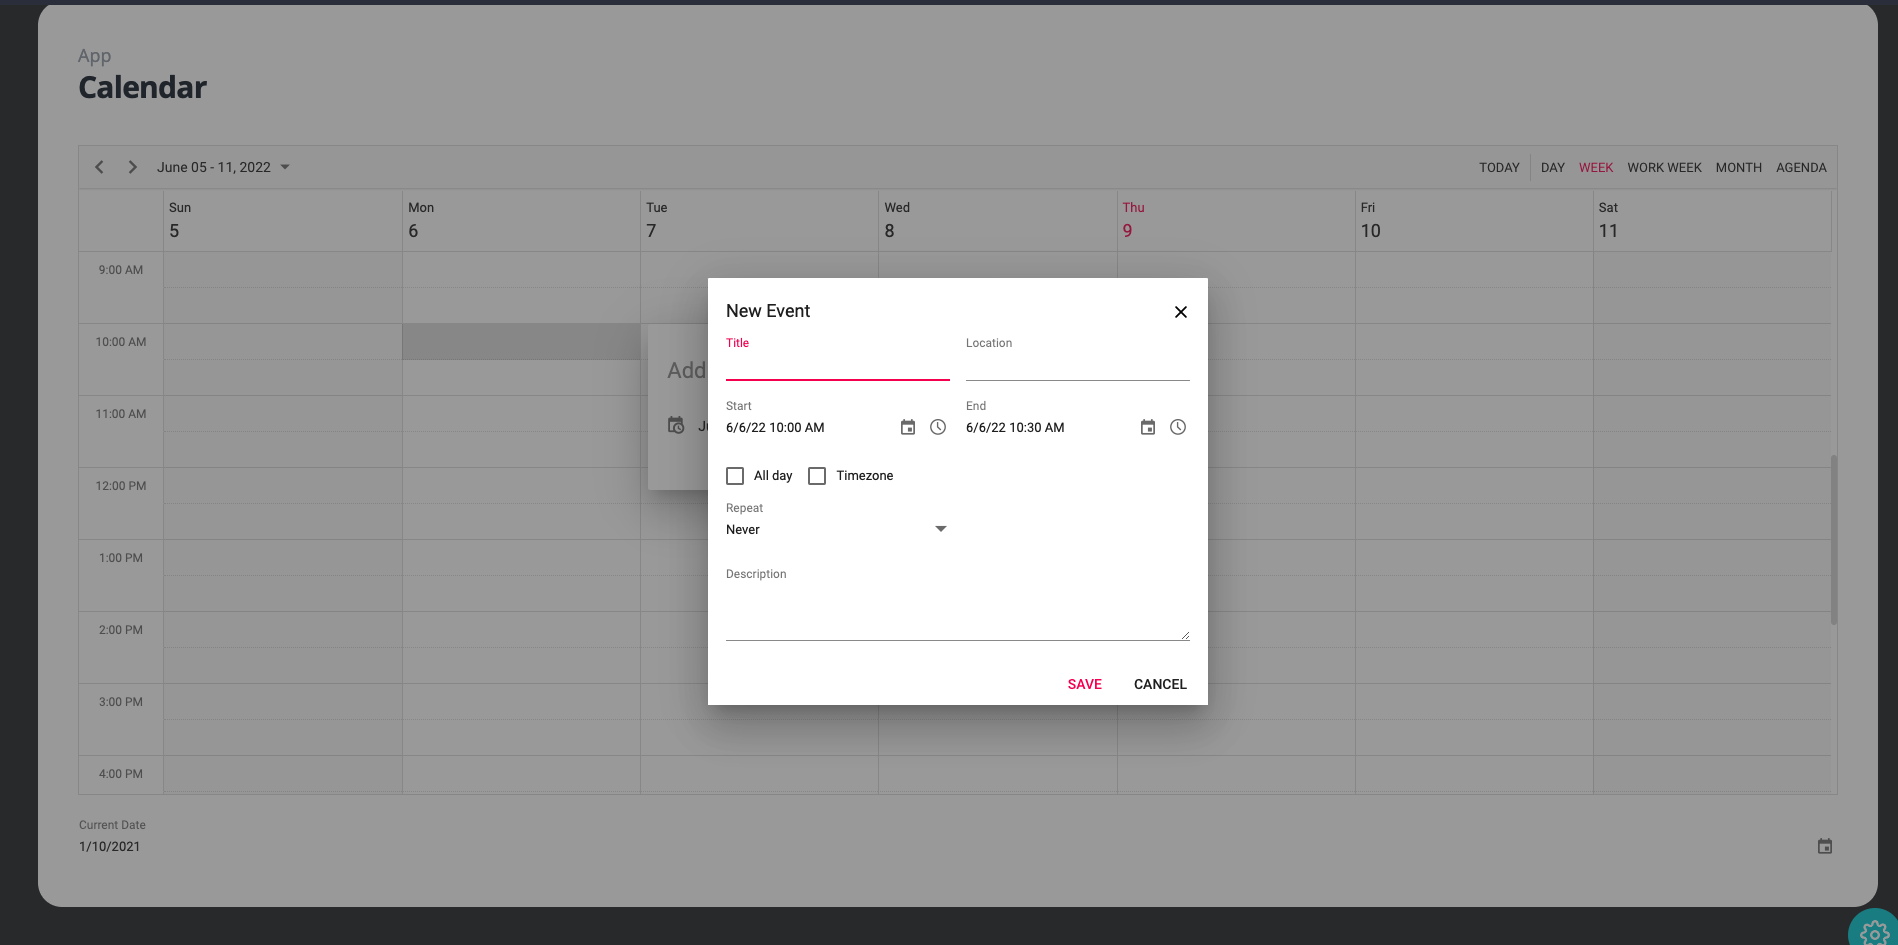Click the Start date-time field

coord(808,428)
